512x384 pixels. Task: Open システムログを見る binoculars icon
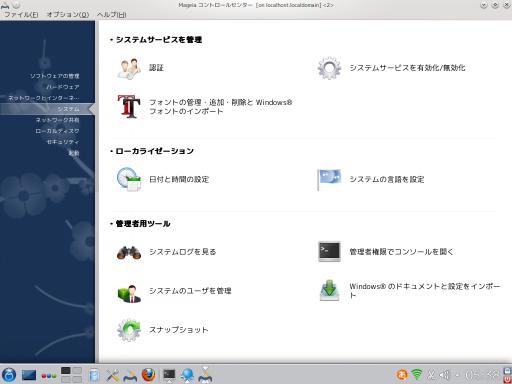[x=129, y=252]
